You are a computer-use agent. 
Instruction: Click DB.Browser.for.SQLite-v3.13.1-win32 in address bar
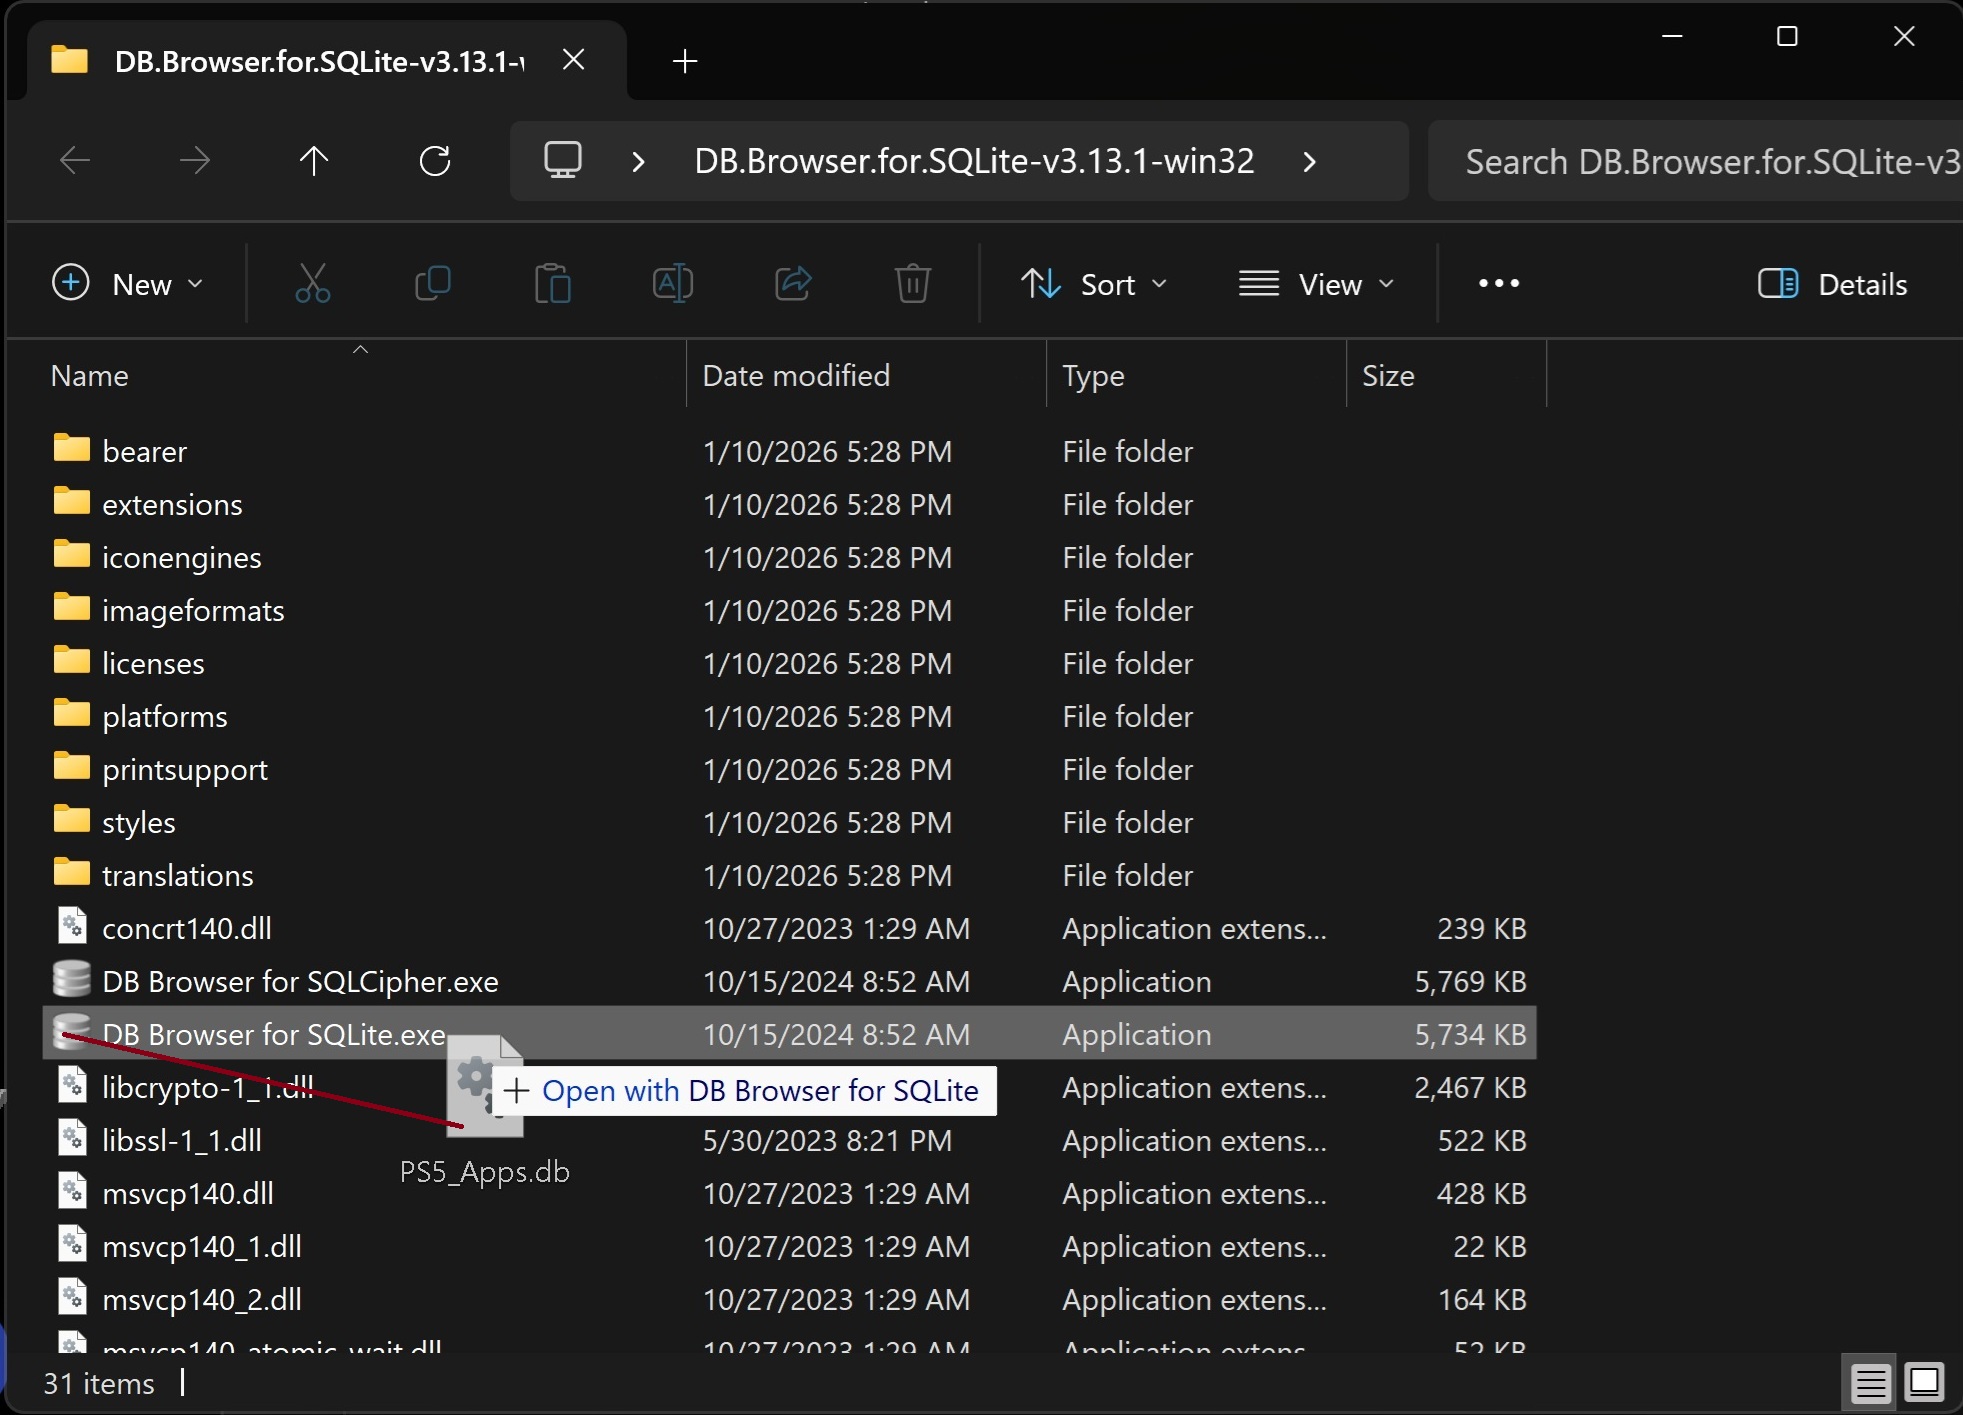pyautogui.click(x=974, y=161)
